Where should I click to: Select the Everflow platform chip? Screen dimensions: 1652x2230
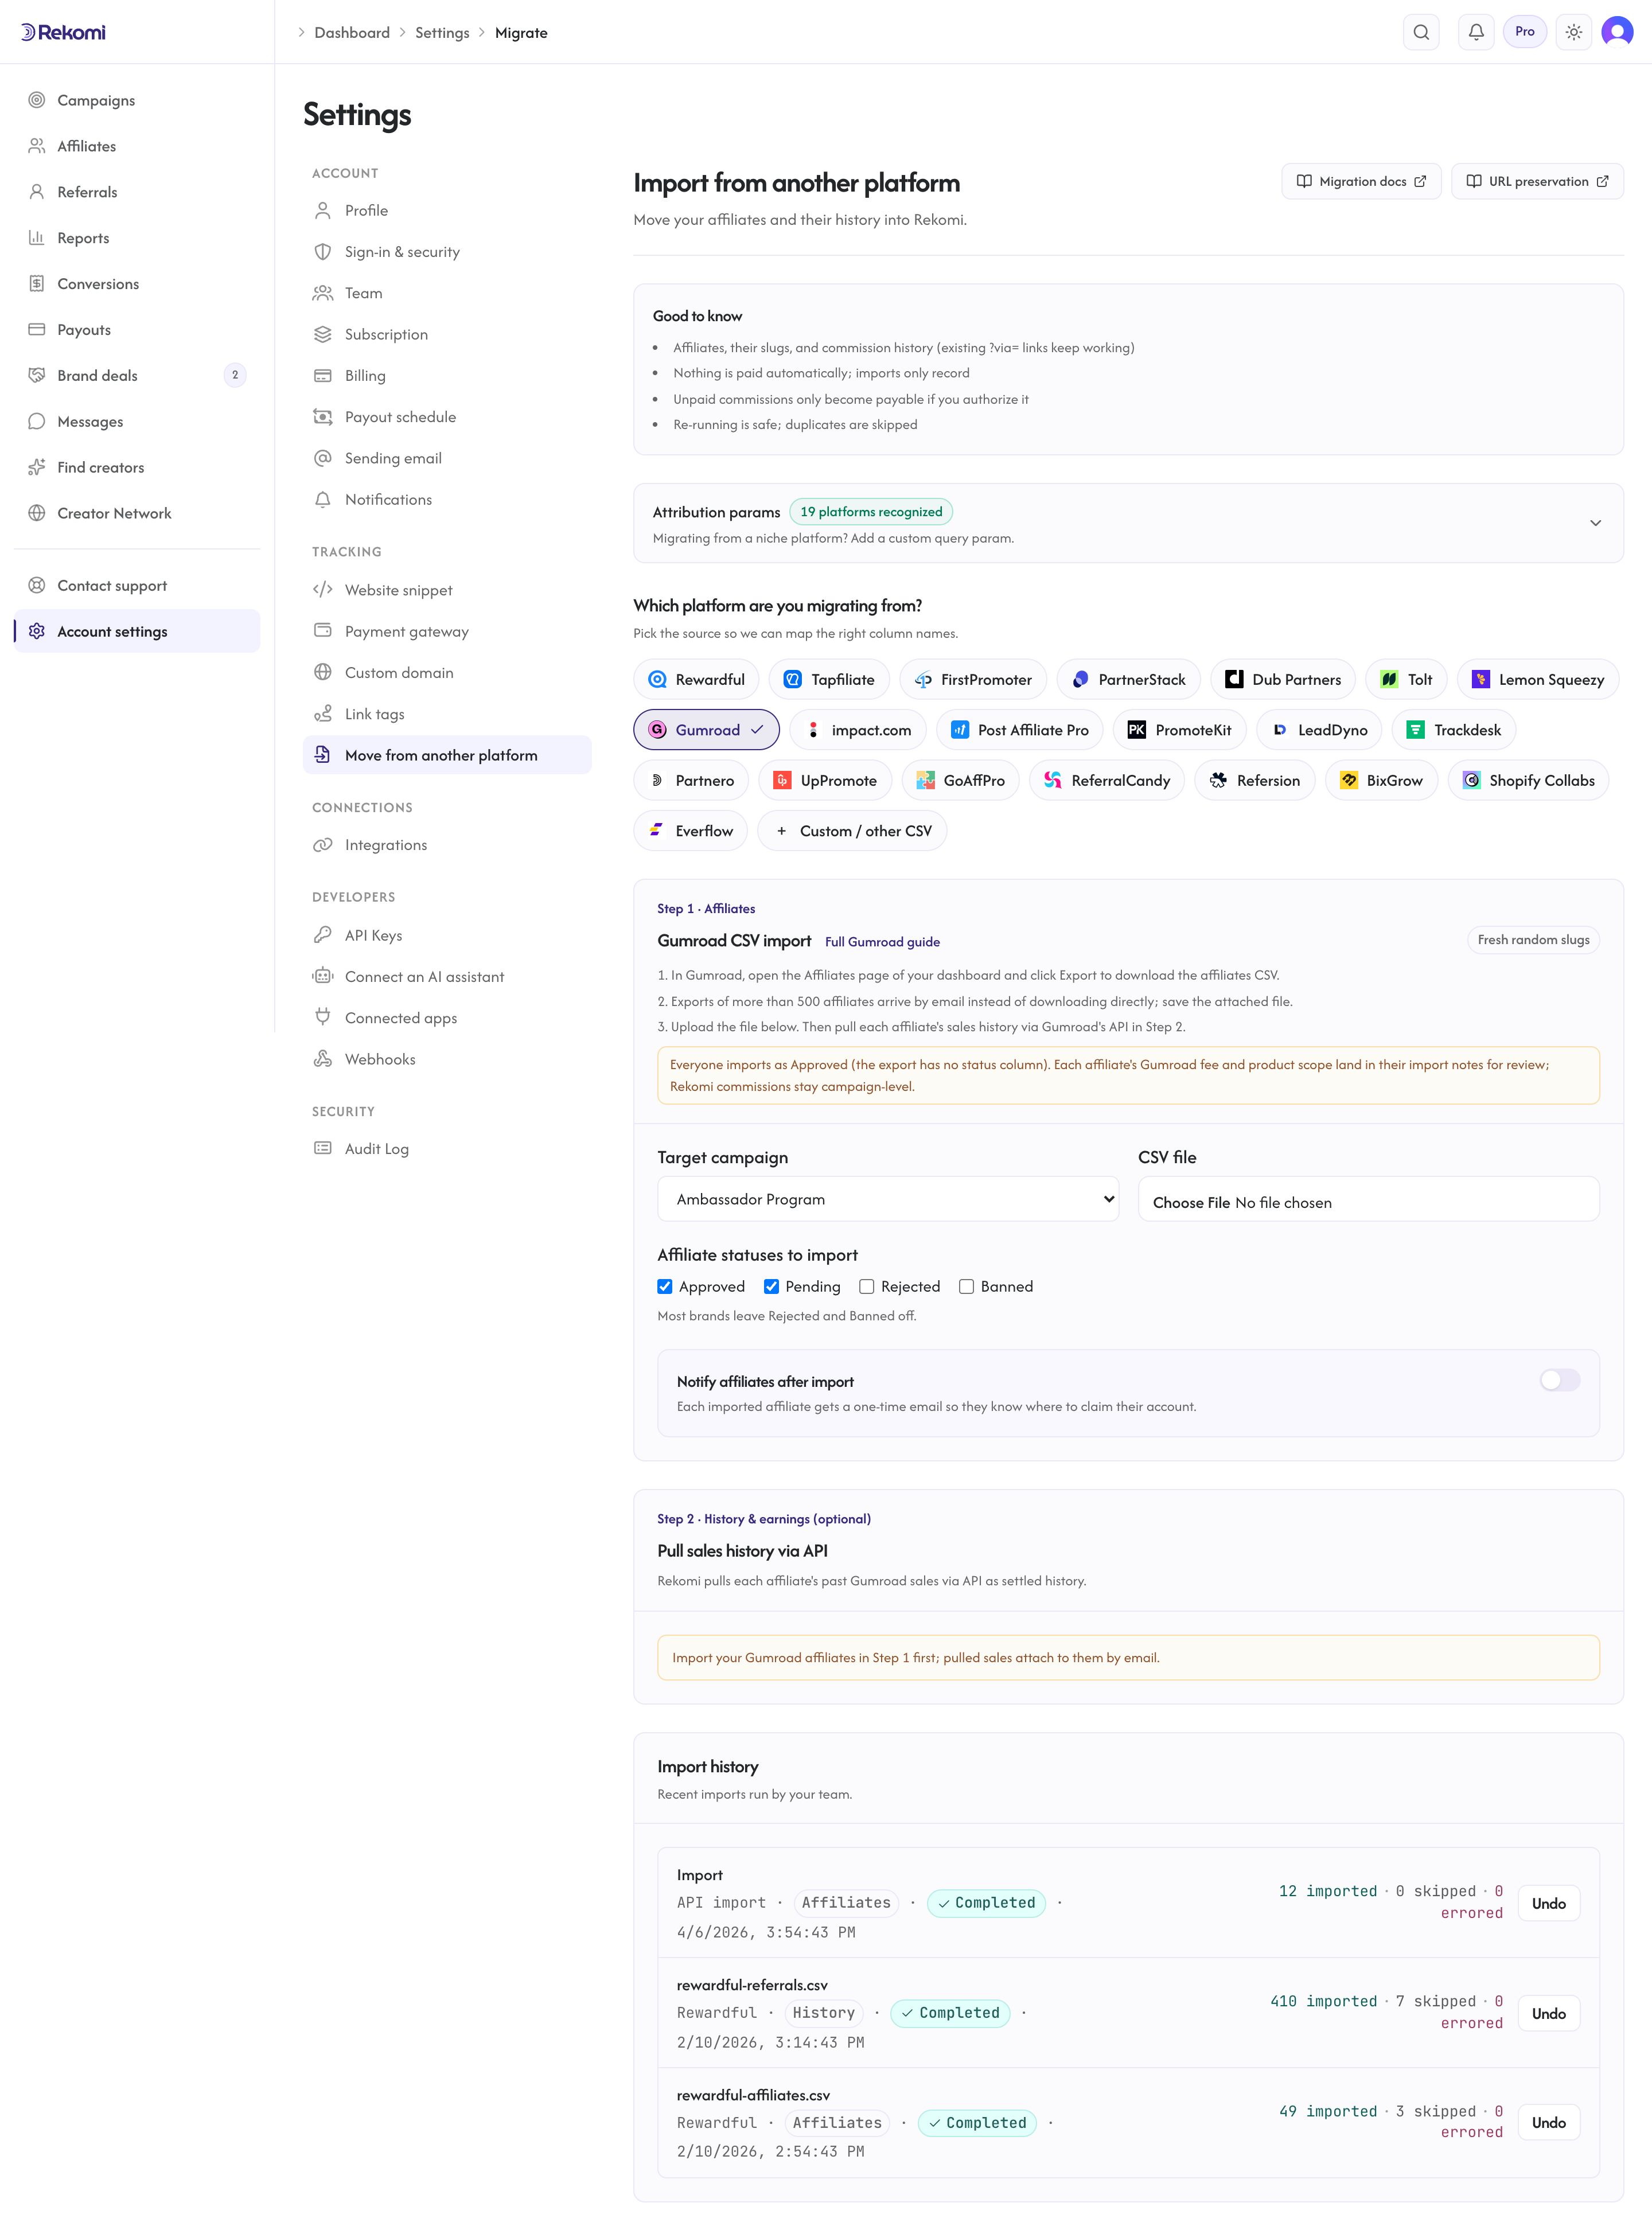pyautogui.click(x=690, y=831)
